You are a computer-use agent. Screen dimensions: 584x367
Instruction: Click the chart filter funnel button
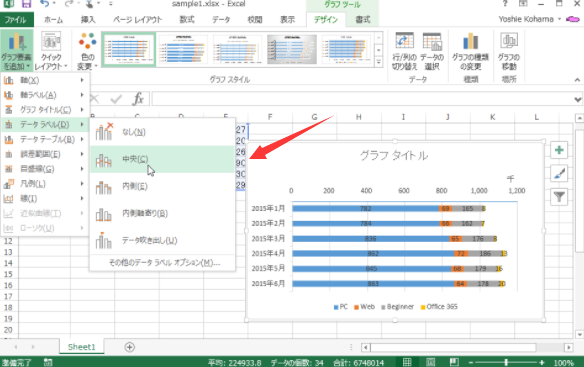click(559, 197)
